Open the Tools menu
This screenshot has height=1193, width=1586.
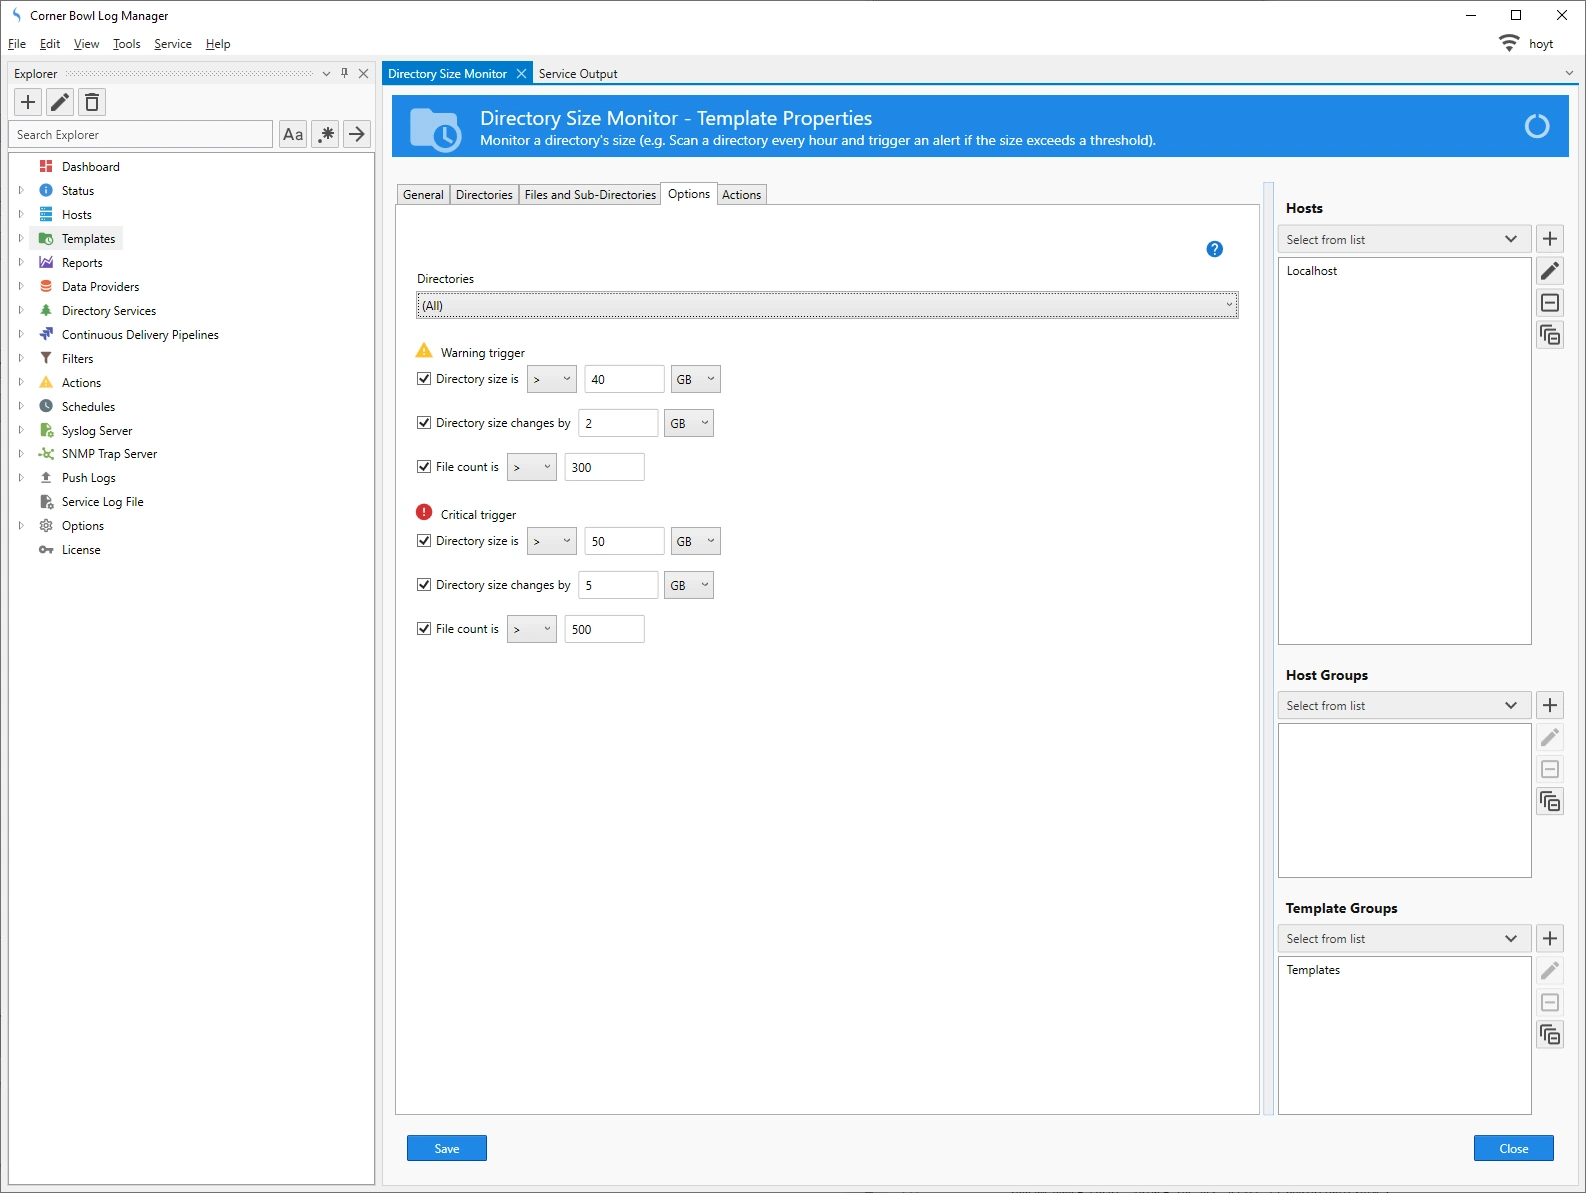(x=126, y=44)
